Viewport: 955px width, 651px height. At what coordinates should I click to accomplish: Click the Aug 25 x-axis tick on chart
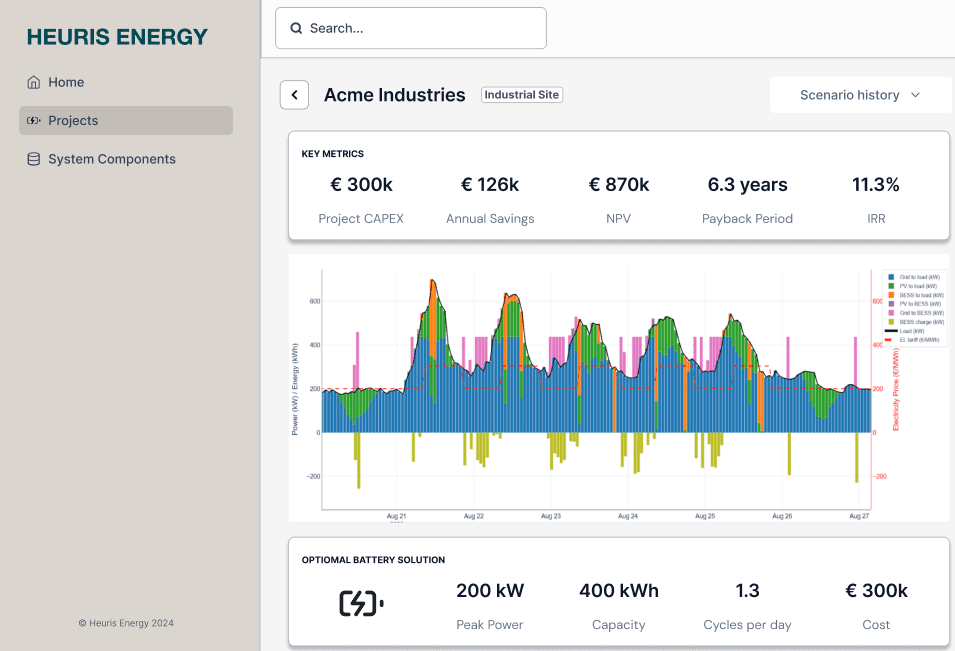(705, 516)
